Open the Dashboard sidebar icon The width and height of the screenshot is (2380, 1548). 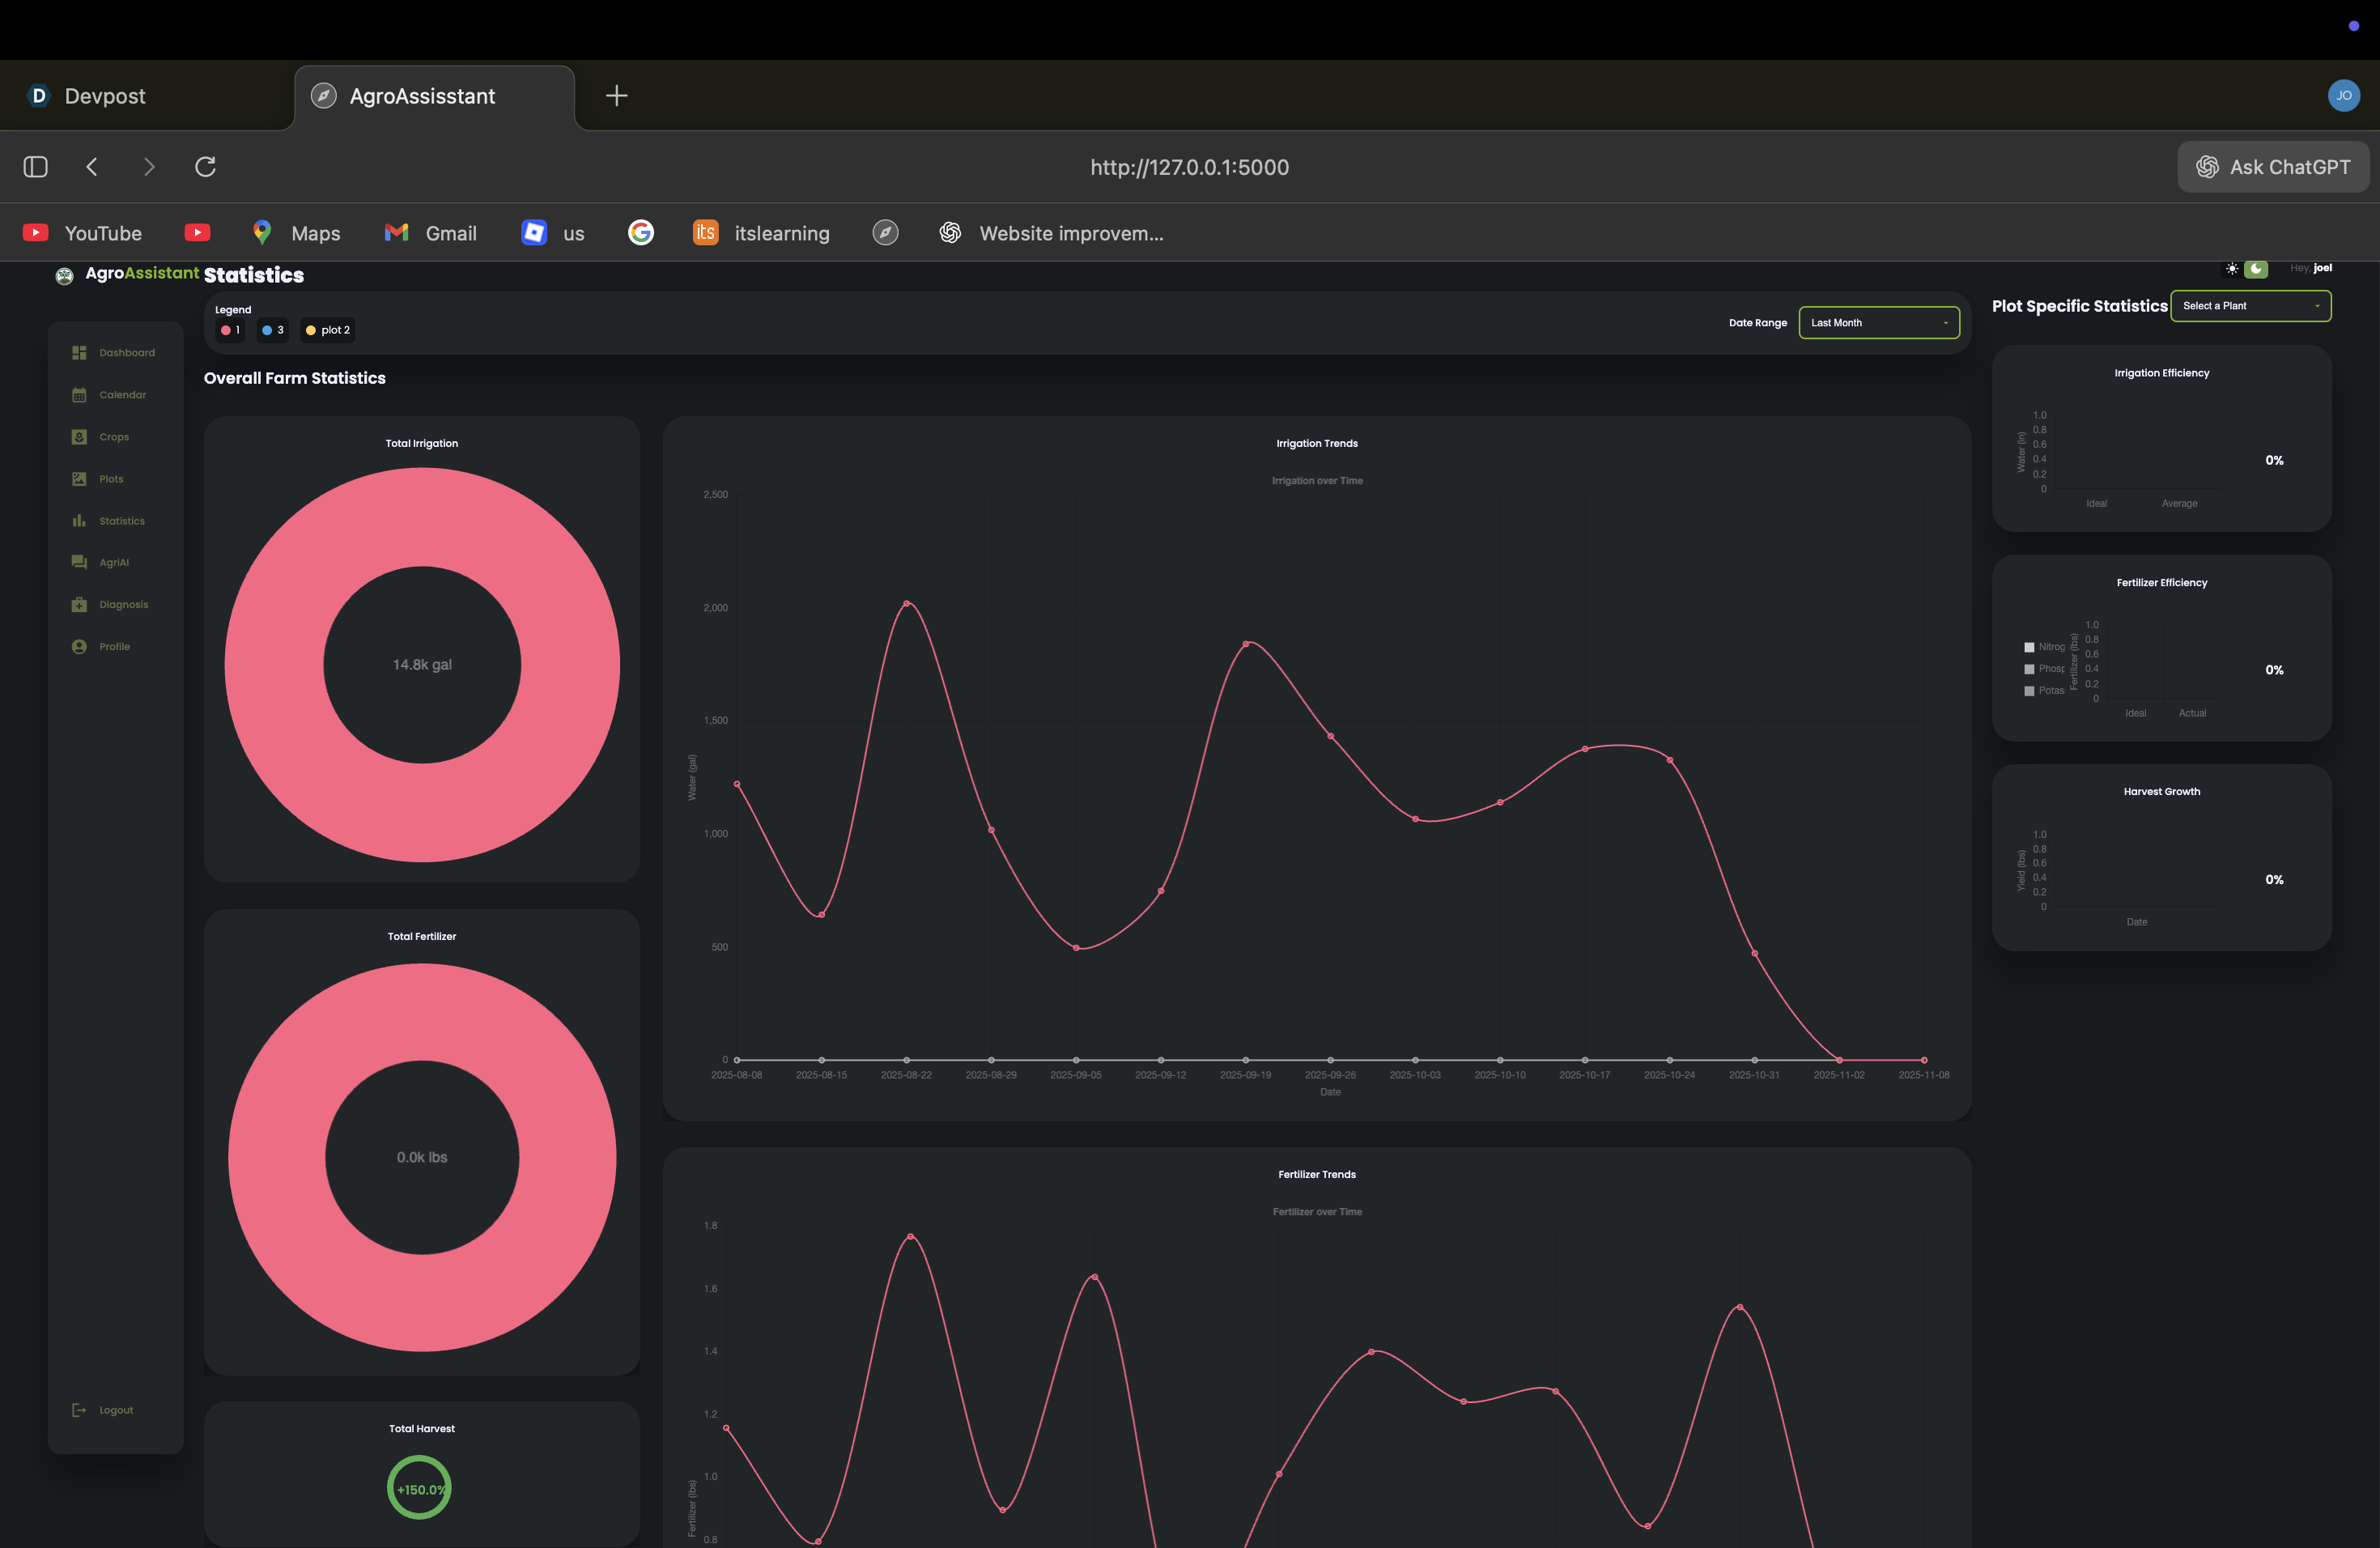79,353
